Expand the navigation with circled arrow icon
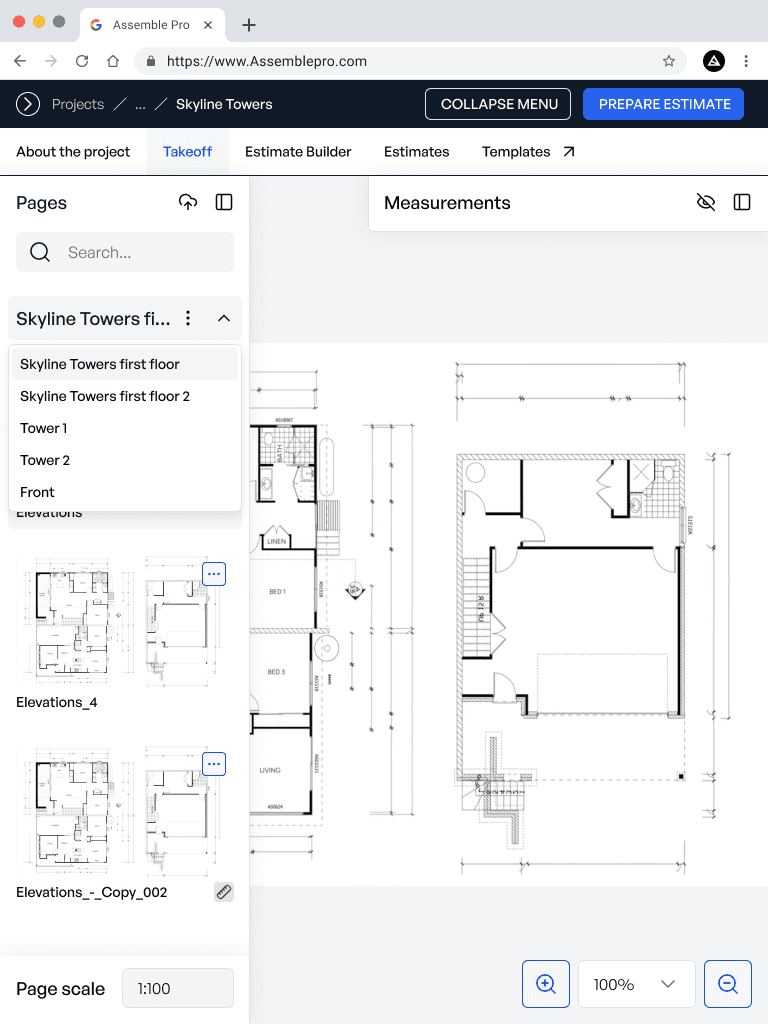768x1024 pixels. (x=28, y=104)
